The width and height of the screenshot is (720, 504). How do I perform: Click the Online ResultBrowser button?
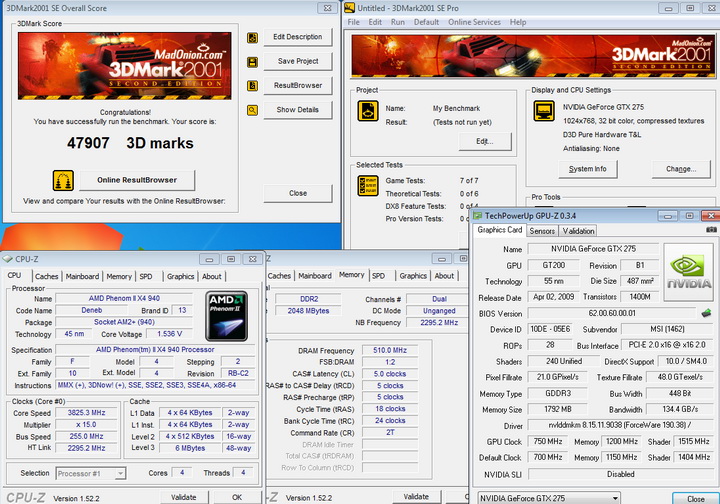coord(137,180)
